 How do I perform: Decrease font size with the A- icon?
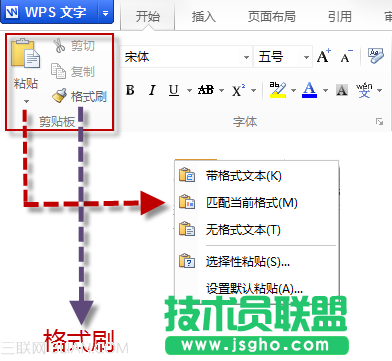346,56
